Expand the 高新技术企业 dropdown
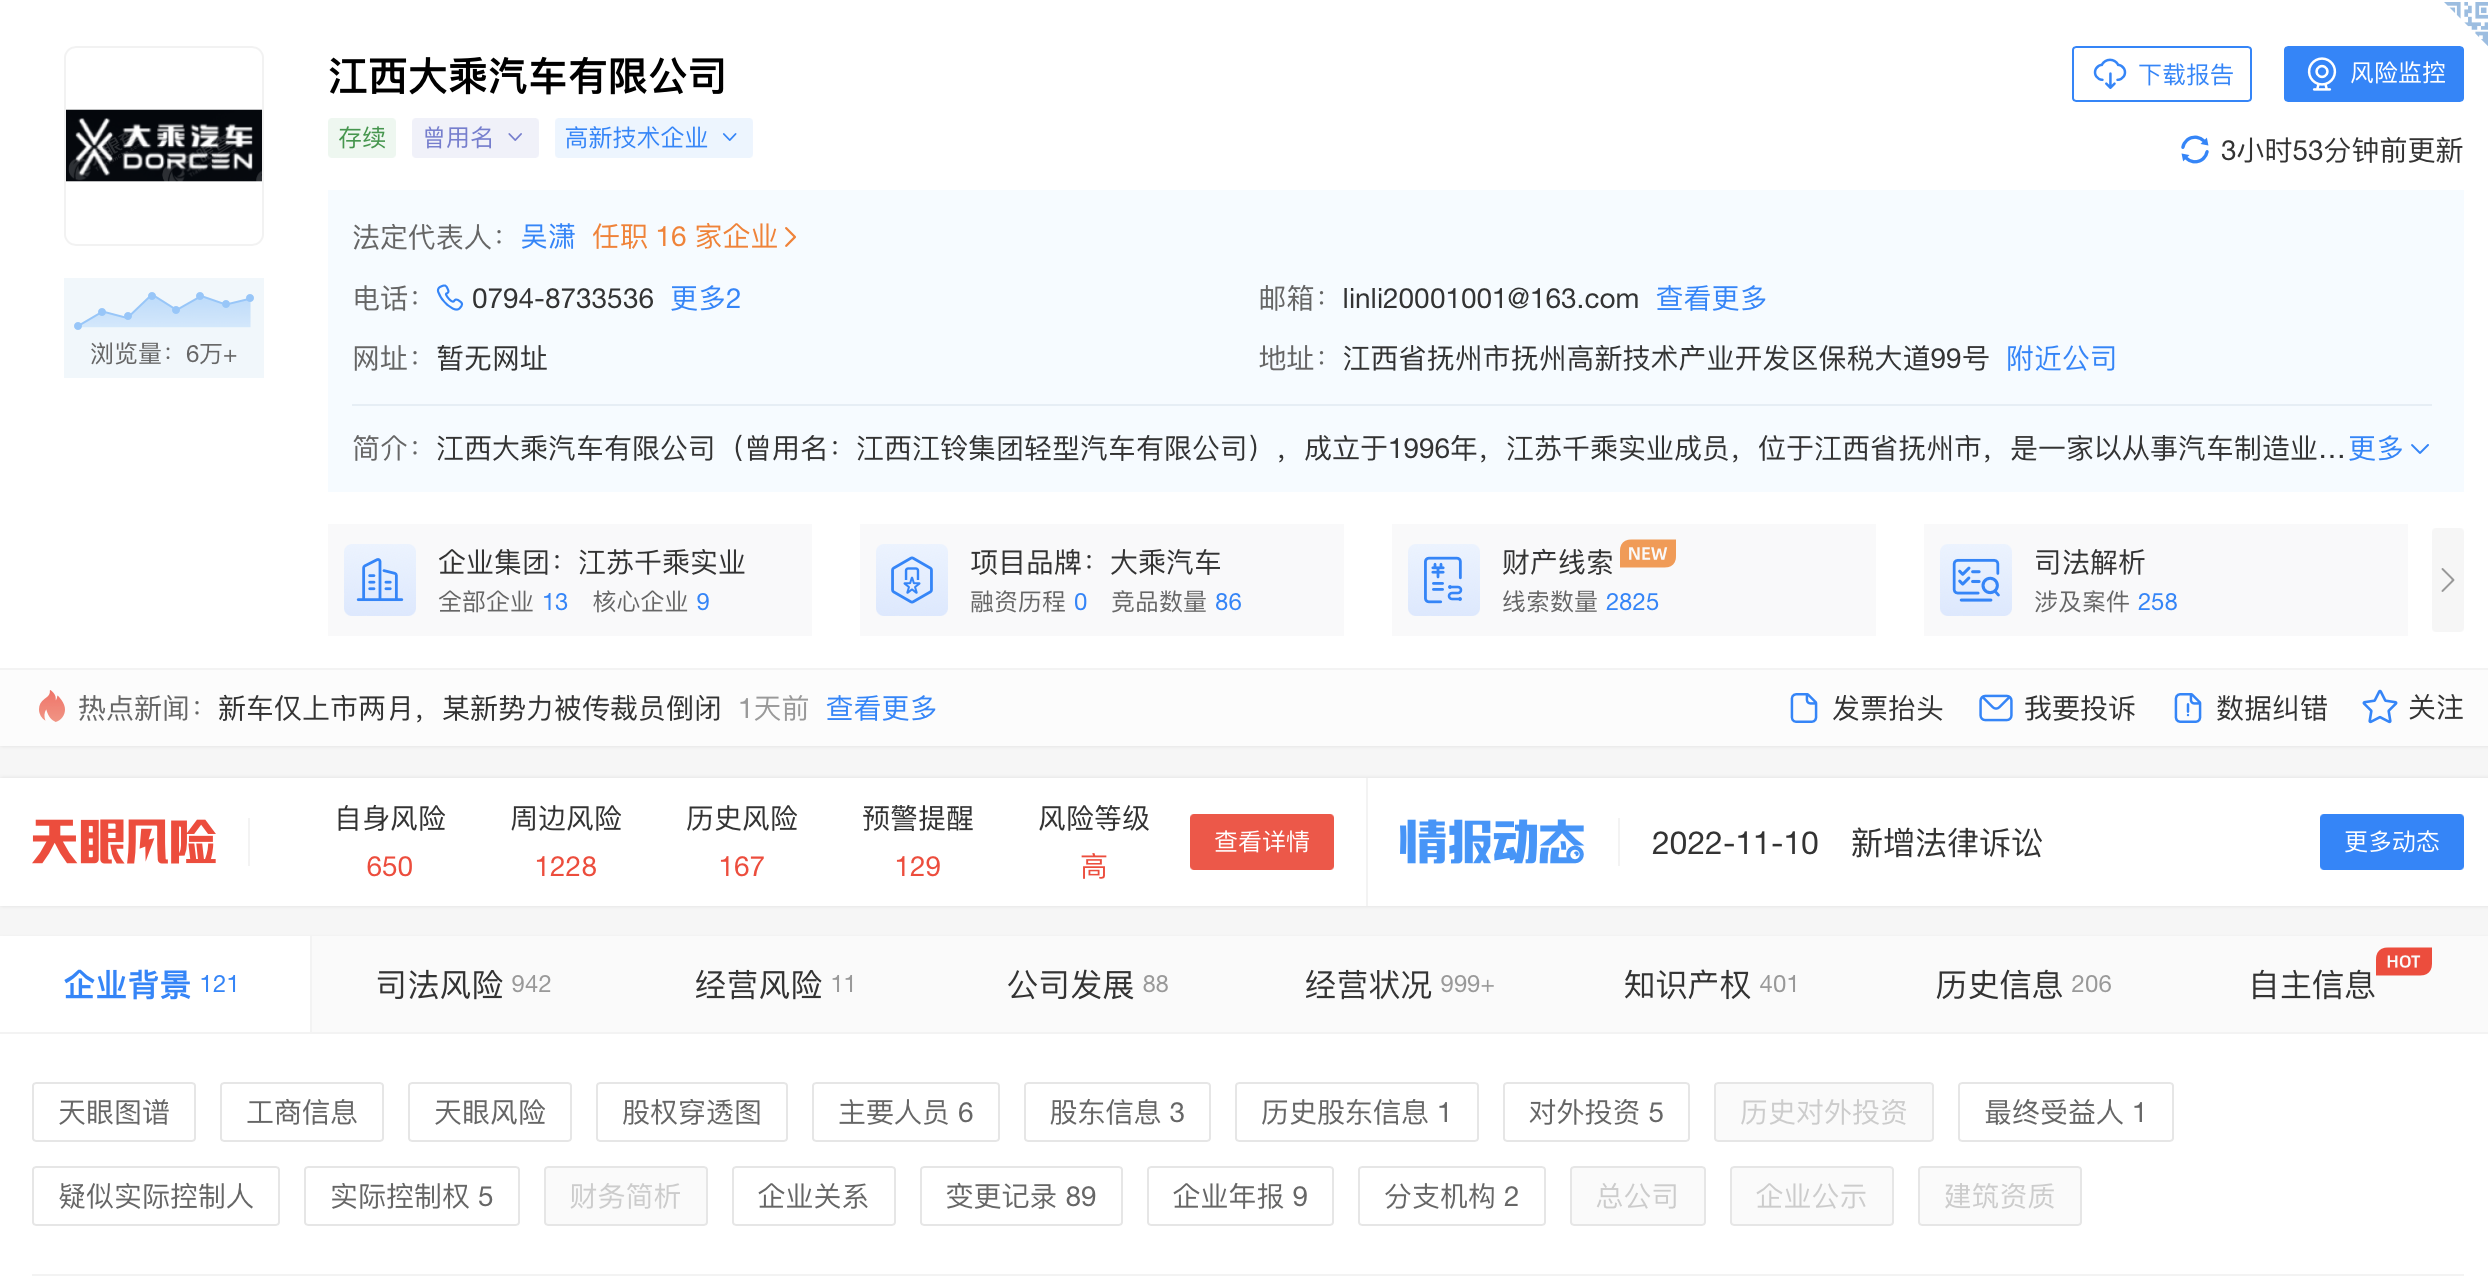 tap(653, 138)
